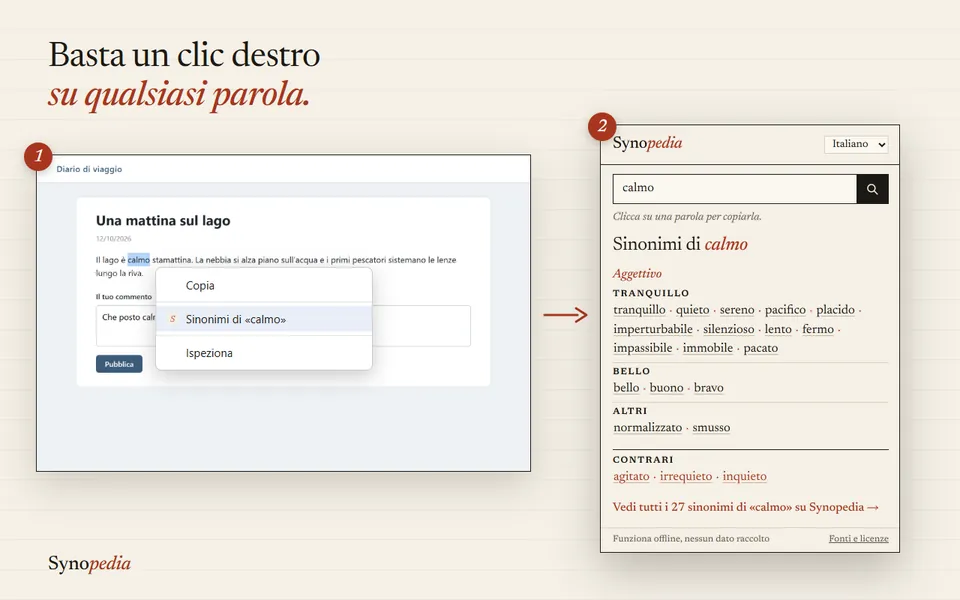Viewport: 960px width, 600px height.
Task: Open the Italiano language dropdown
Action: point(856,144)
